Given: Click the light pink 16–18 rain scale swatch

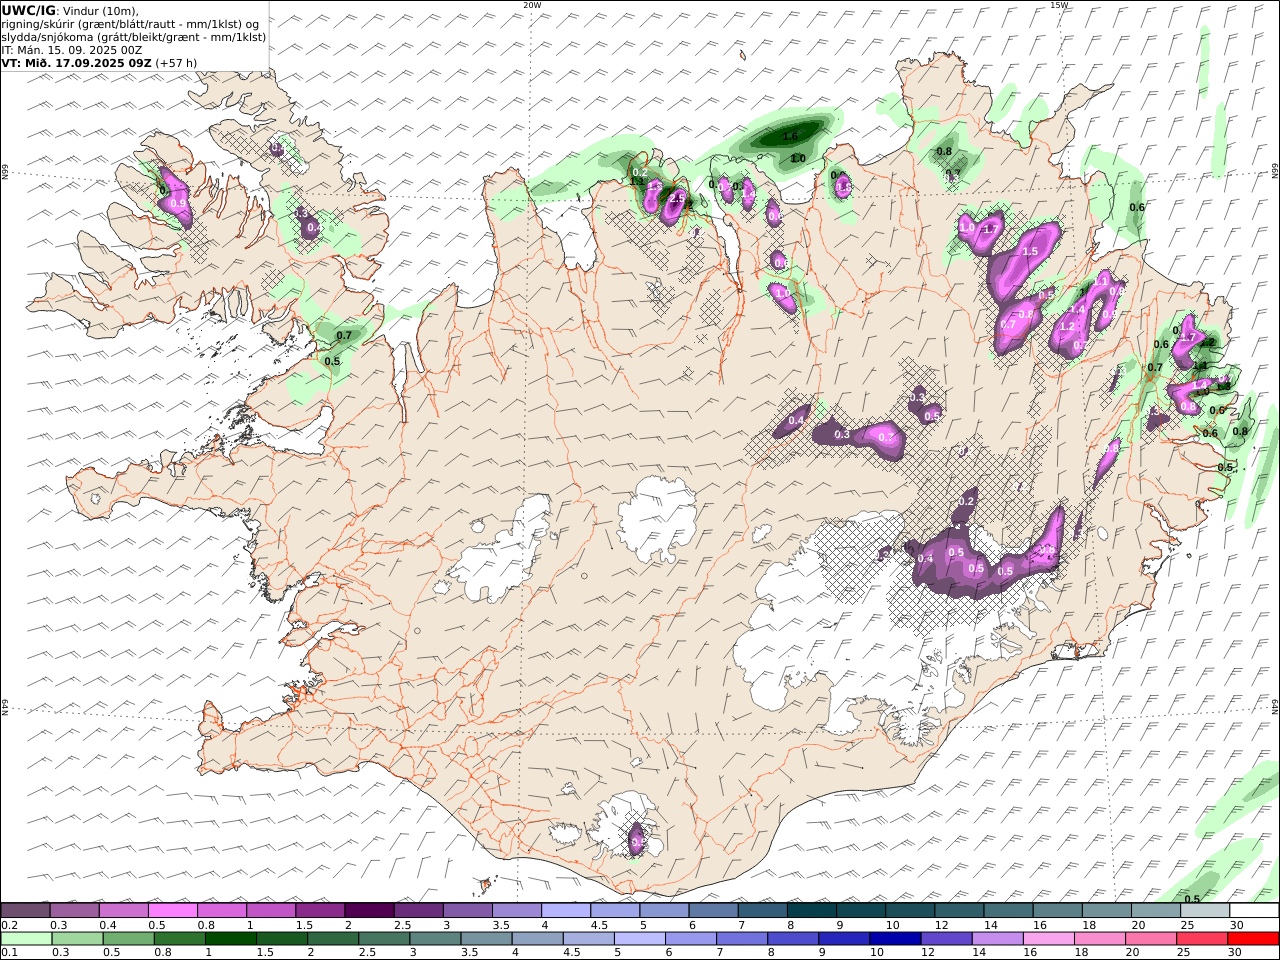Looking at the screenshot, I should coord(1048,939).
